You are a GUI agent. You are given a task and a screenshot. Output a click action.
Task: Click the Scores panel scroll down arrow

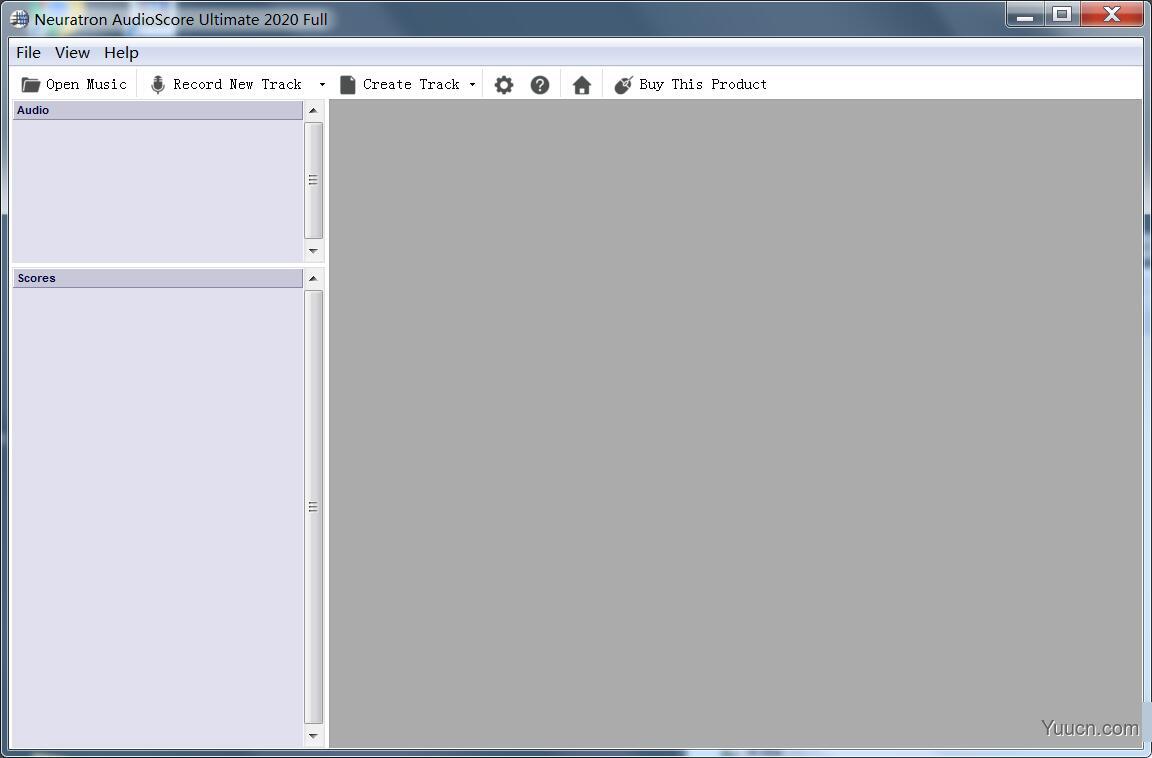[313, 736]
